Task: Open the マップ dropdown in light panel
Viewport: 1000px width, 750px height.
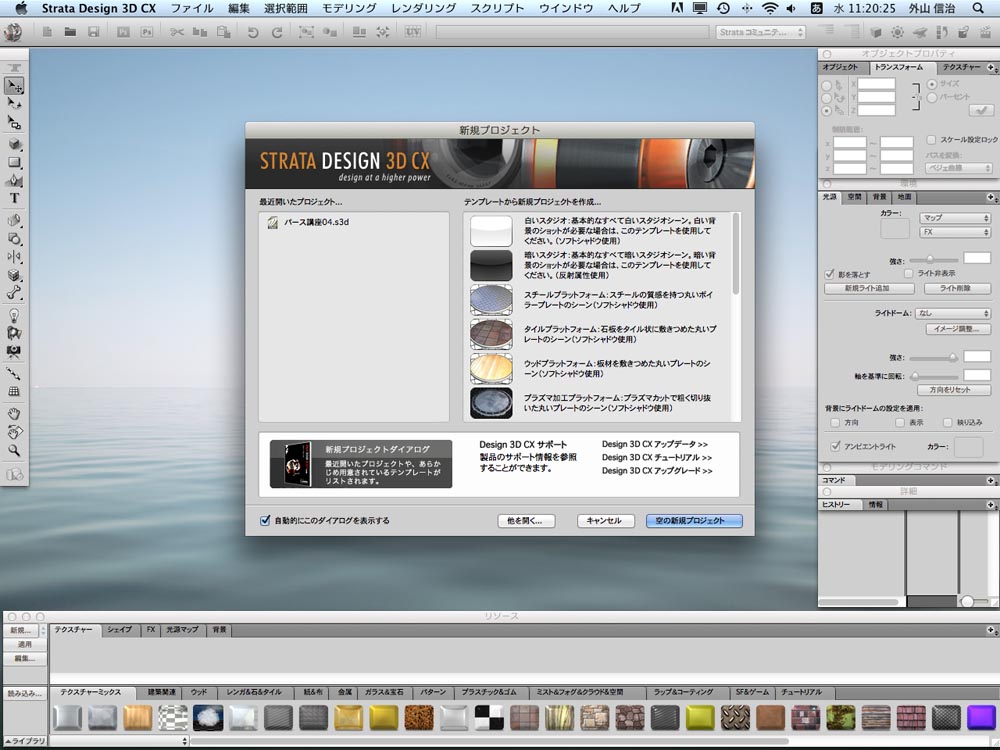Action: (955, 218)
